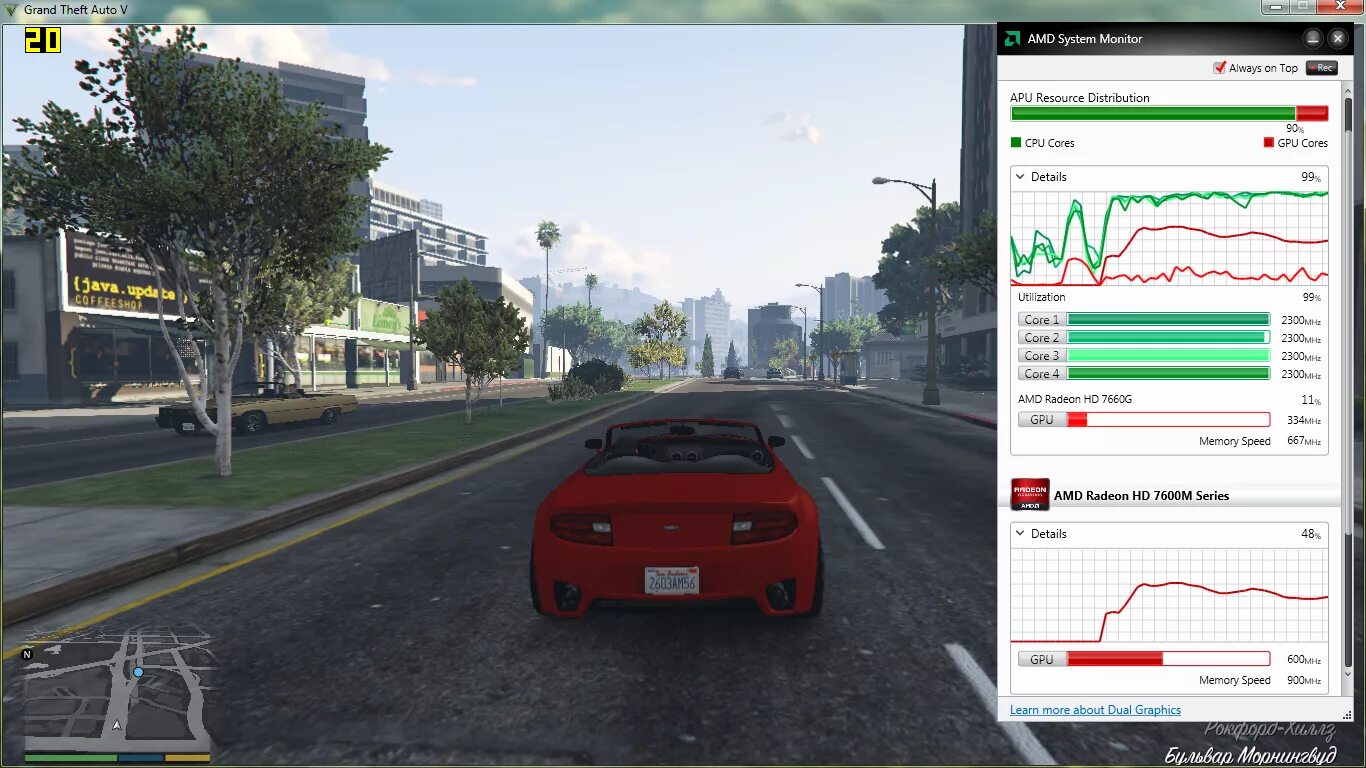This screenshot has height=768, width=1366.
Task: Click the Core 3 label
Action: 1042,356
